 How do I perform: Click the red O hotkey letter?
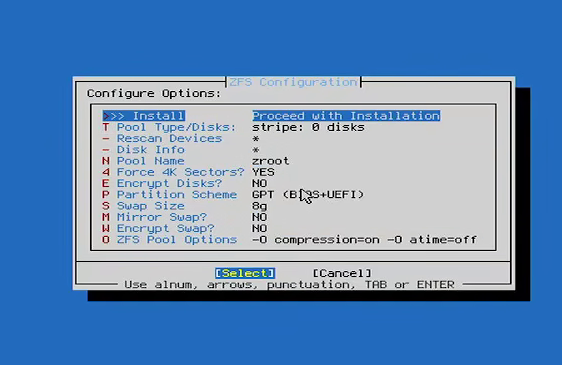point(106,240)
